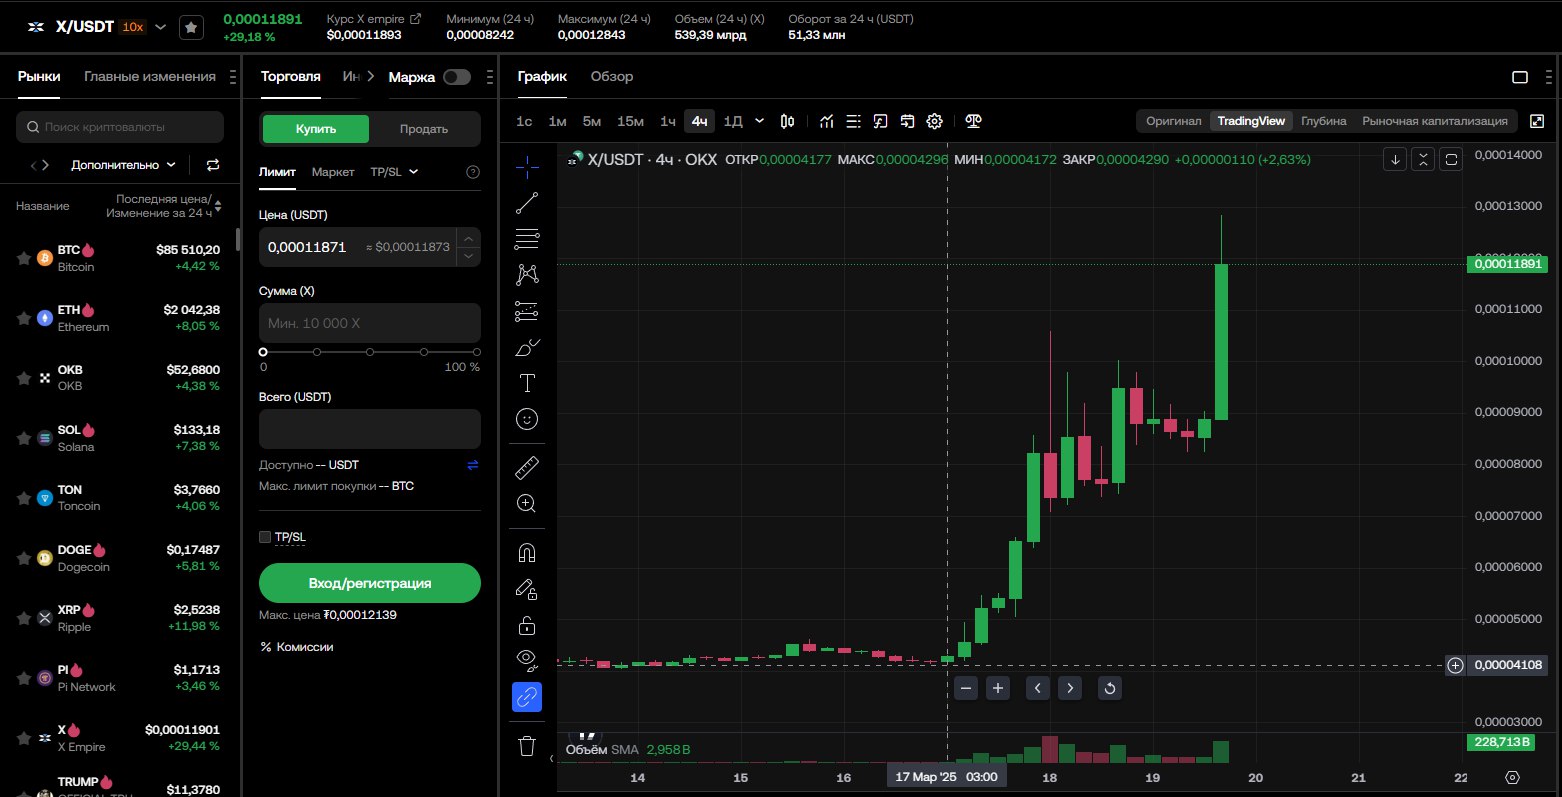Screen dimensions: 1562x797
Task: Switch to the Обзор tab
Action: click(612, 76)
